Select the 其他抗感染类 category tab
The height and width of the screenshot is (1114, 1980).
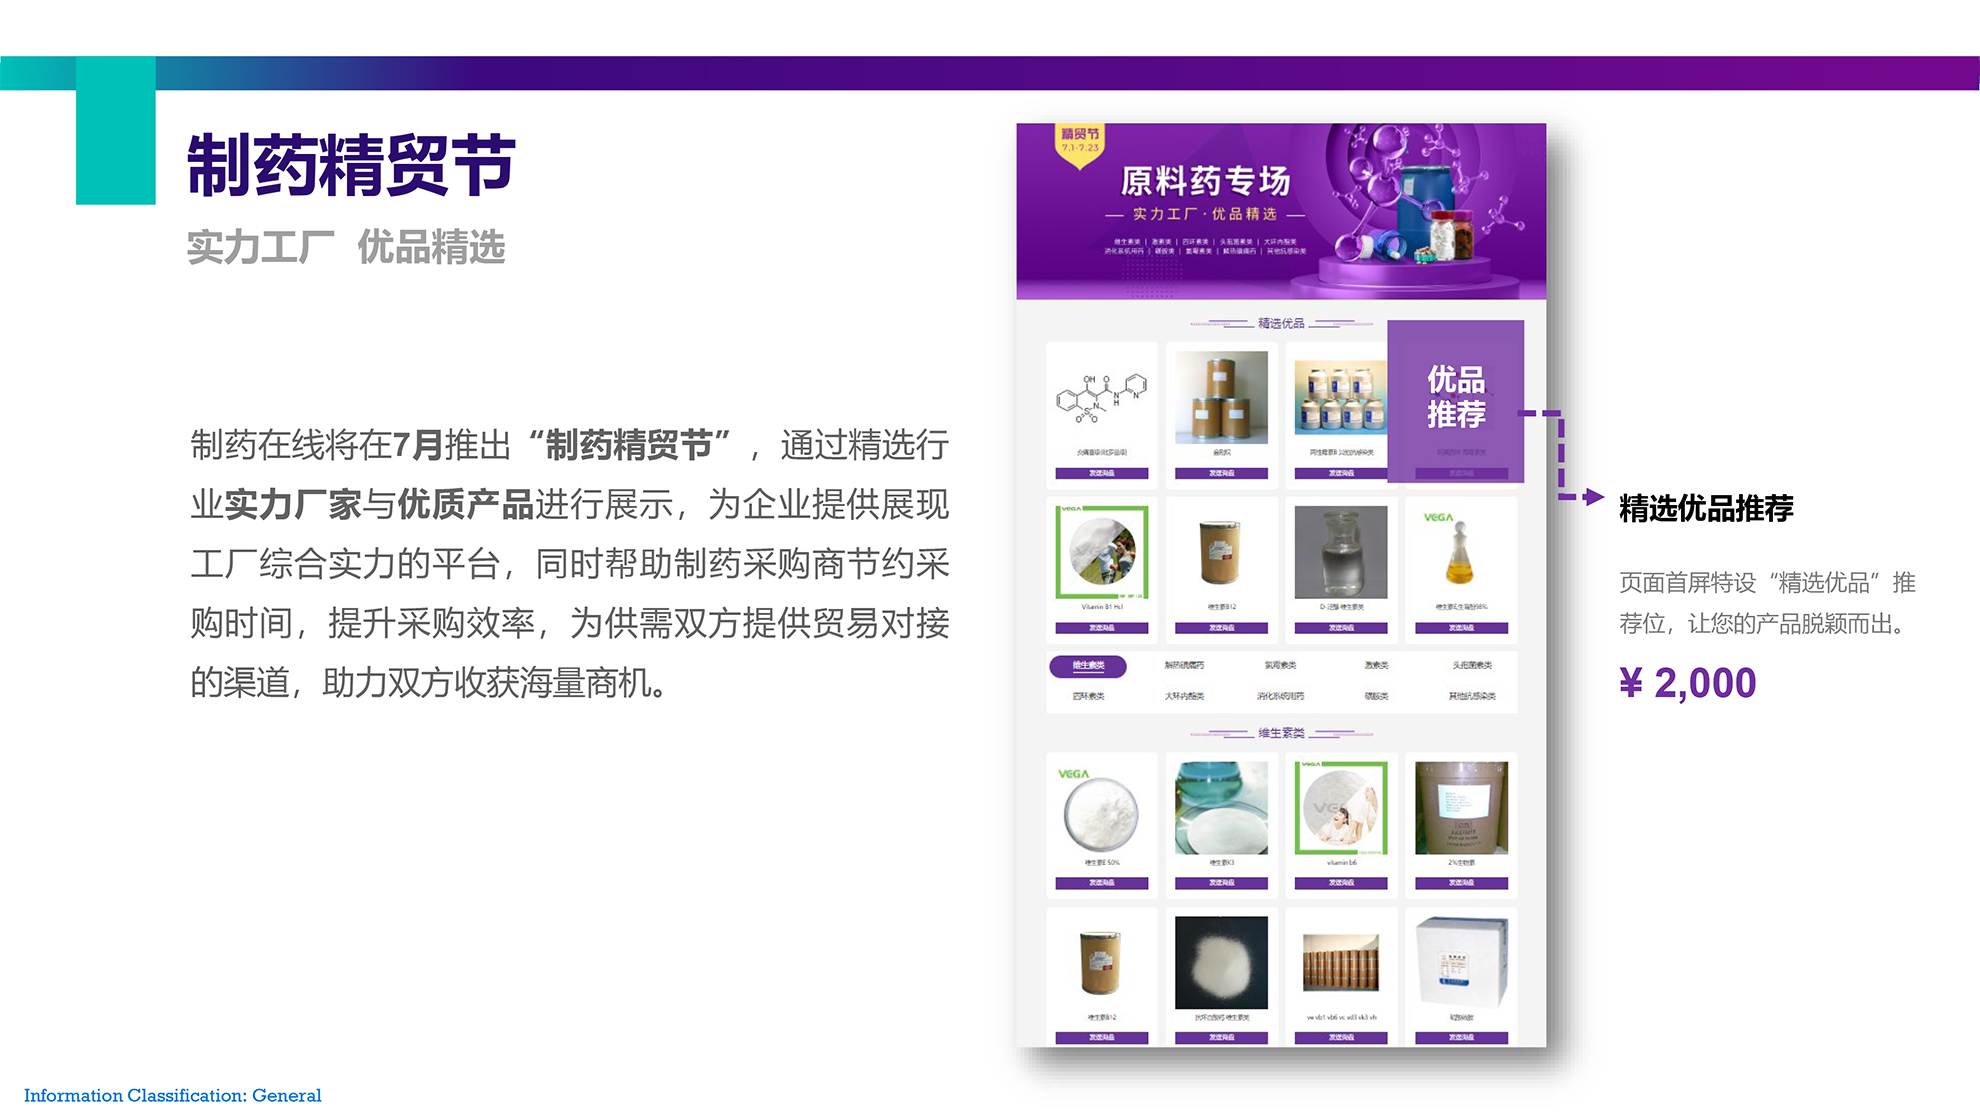tap(1472, 696)
